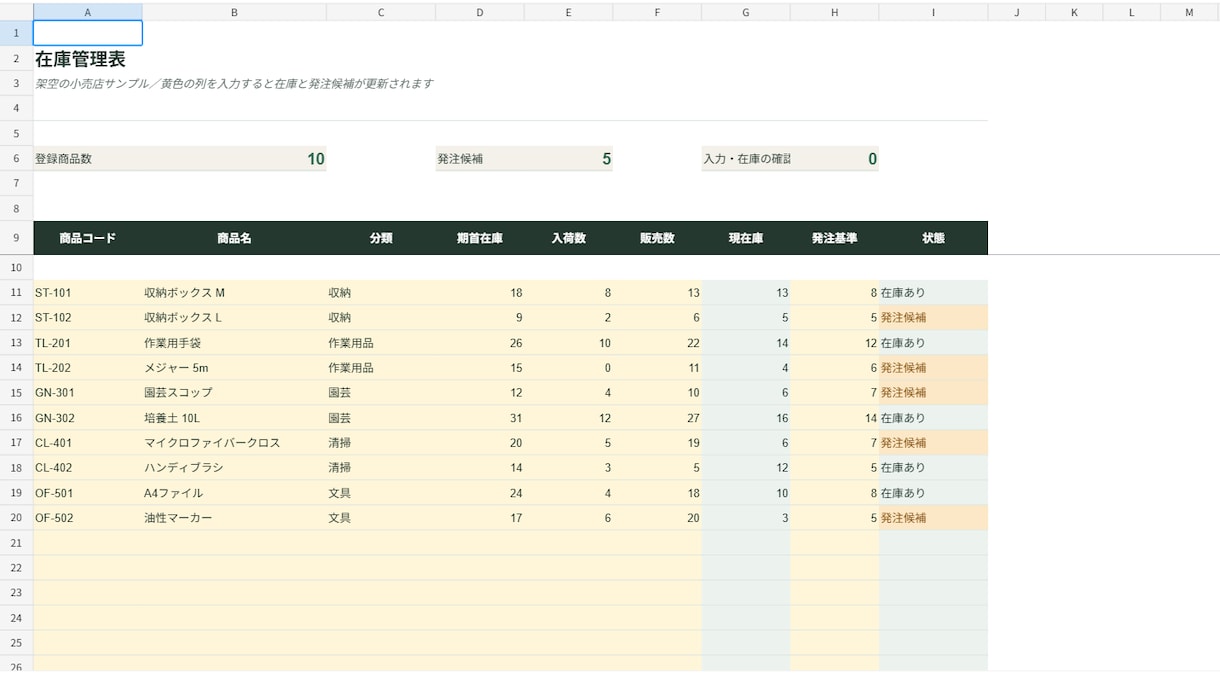Select row 20 header
1220x673 pixels.
[x=16, y=518]
